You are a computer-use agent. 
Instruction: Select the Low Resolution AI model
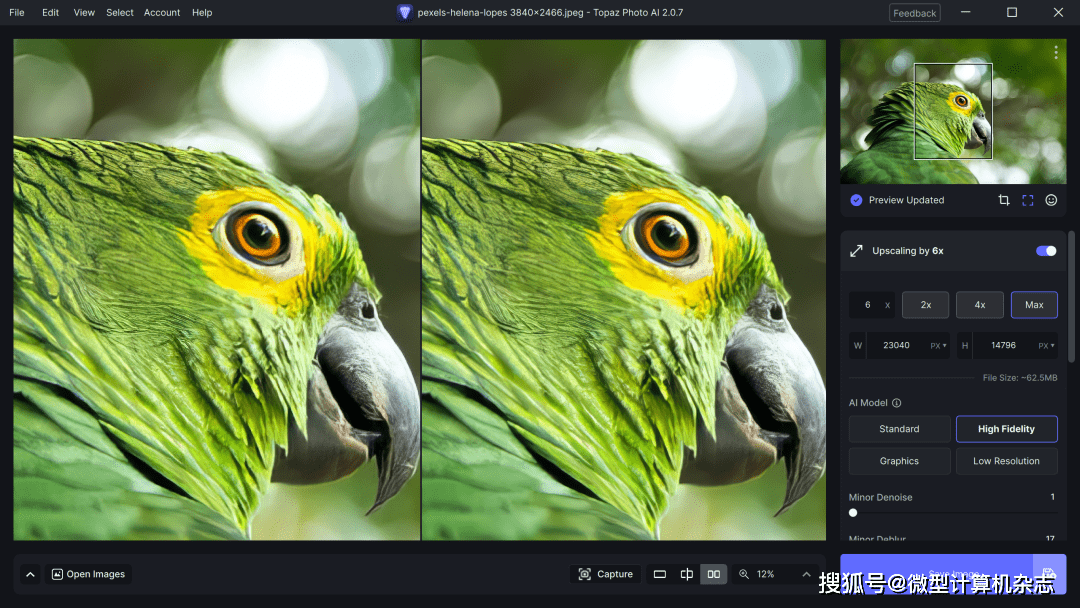point(1006,461)
